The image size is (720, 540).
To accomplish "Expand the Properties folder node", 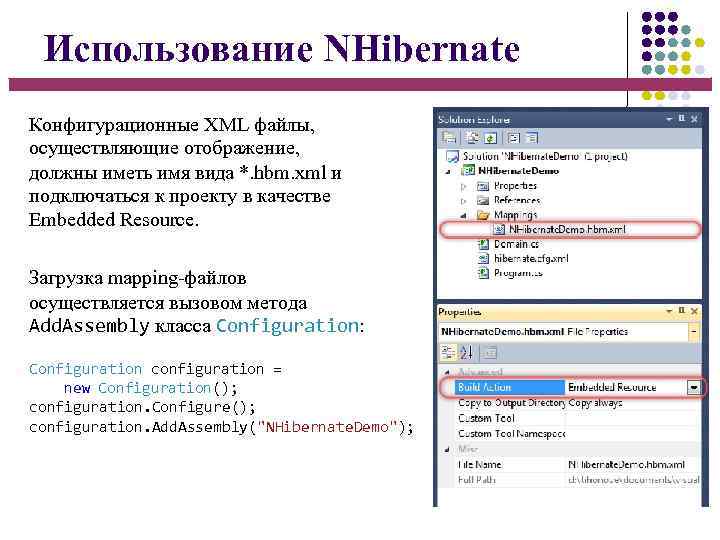I will tap(463, 186).
